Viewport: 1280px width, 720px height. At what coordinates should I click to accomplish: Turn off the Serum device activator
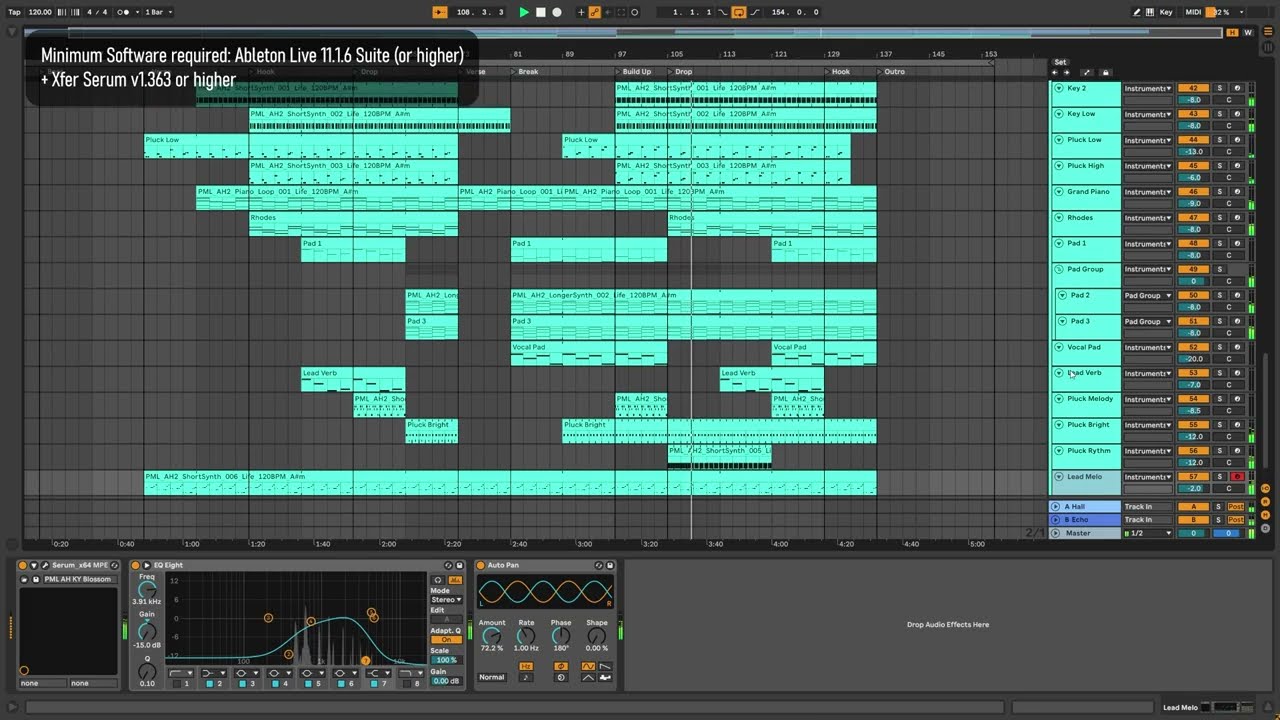pyautogui.click(x=22, y=565)
